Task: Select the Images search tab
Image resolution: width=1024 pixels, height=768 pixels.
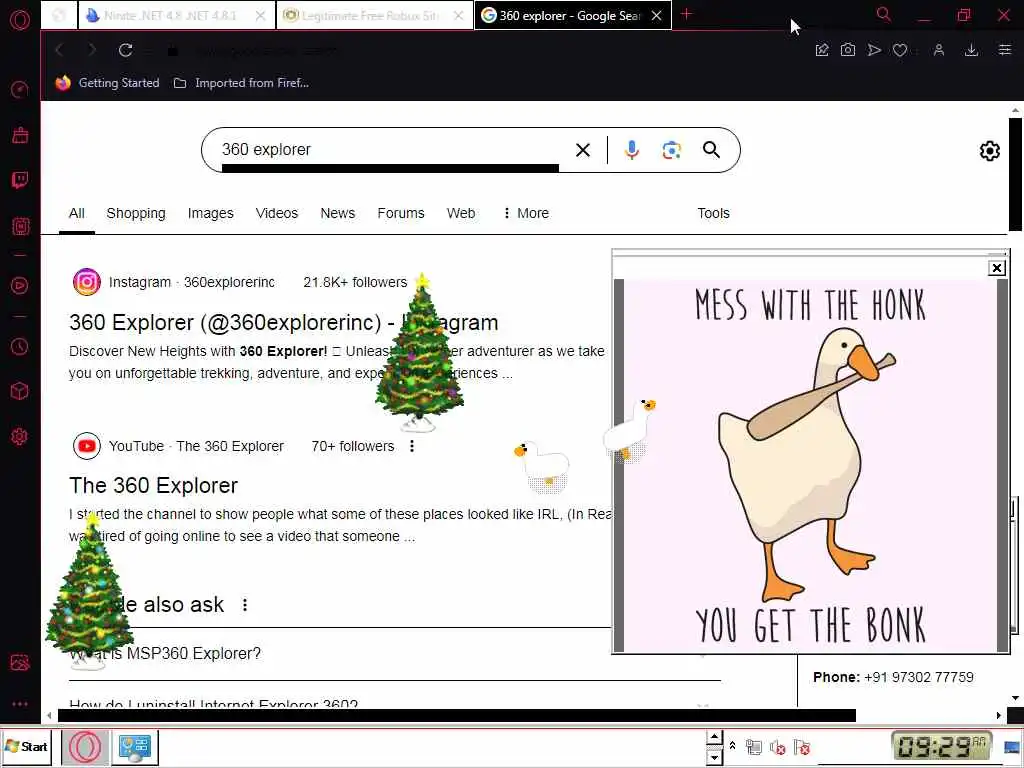Action: click(210, 214)
